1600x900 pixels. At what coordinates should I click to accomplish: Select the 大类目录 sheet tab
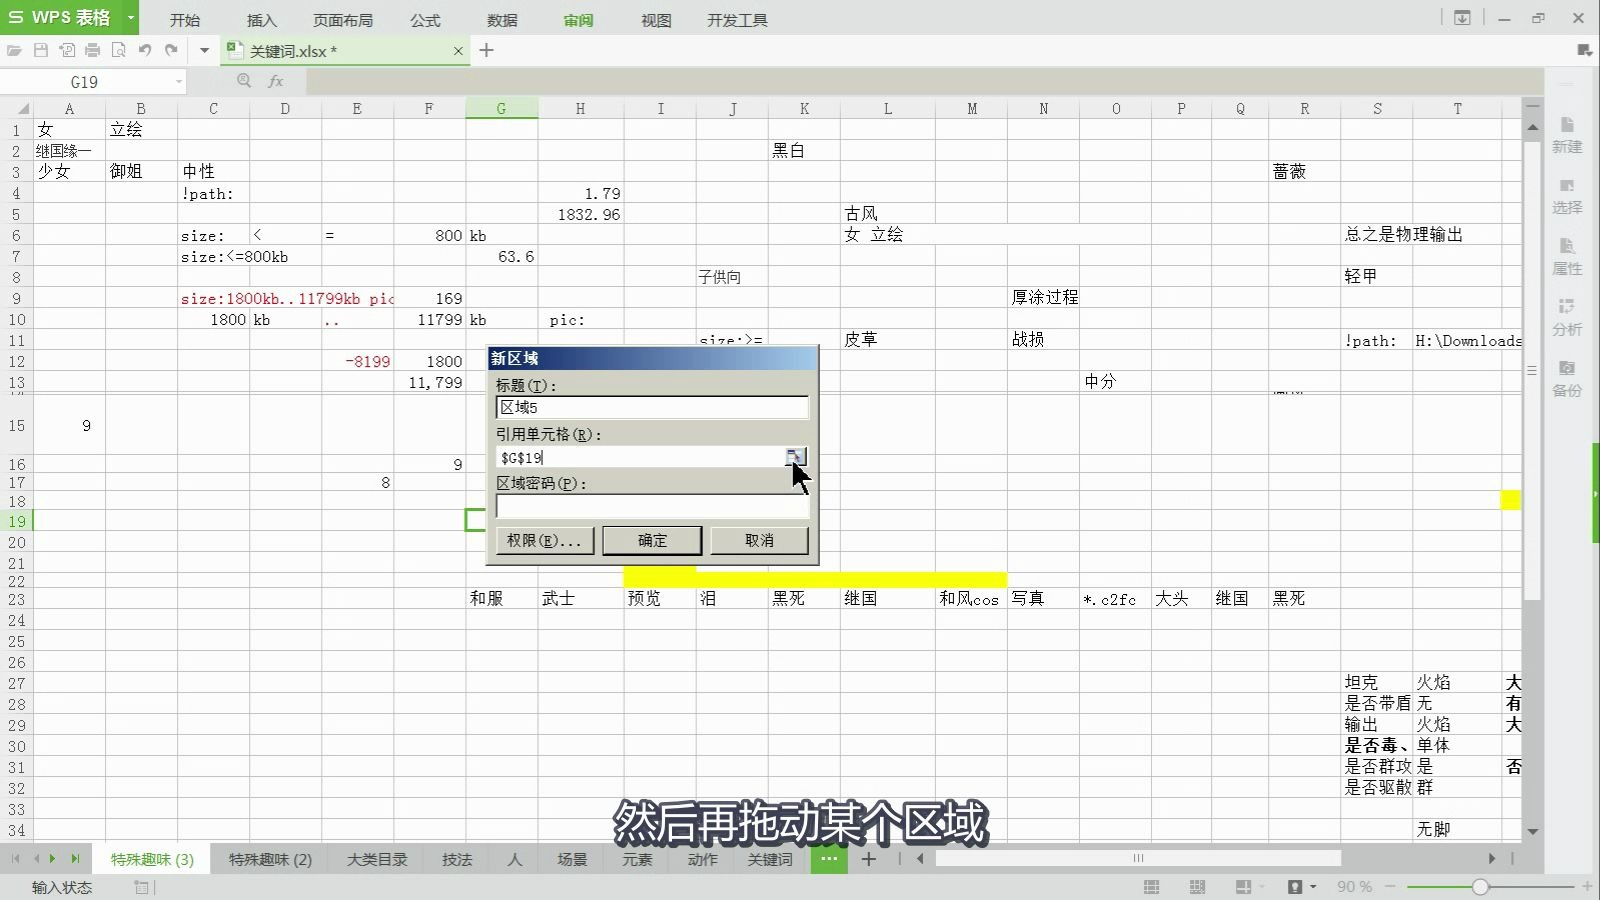point(377,860)
